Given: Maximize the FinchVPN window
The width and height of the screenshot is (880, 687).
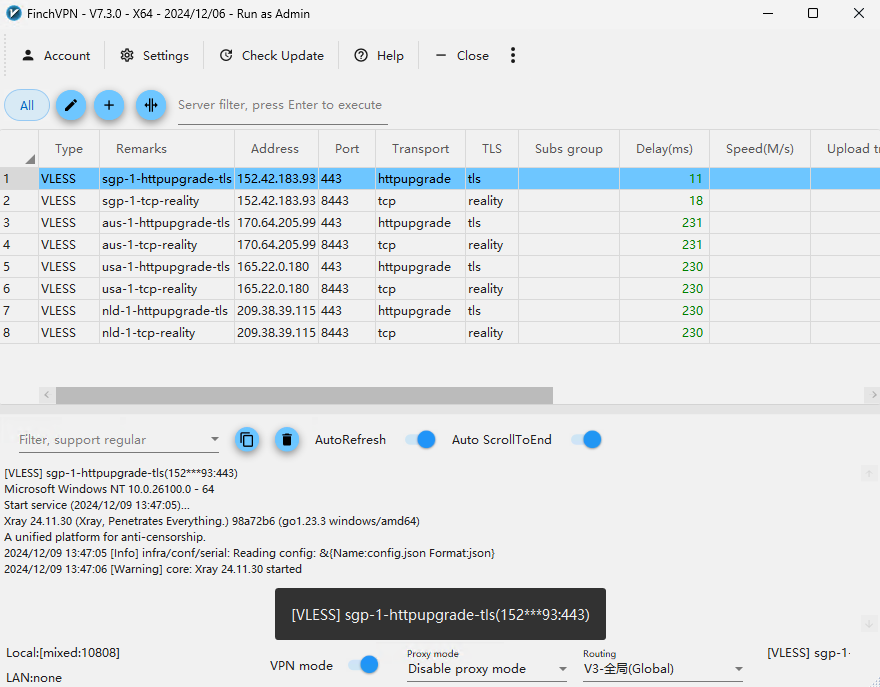Looking at the screenshot, I should (x=813, y=13).
